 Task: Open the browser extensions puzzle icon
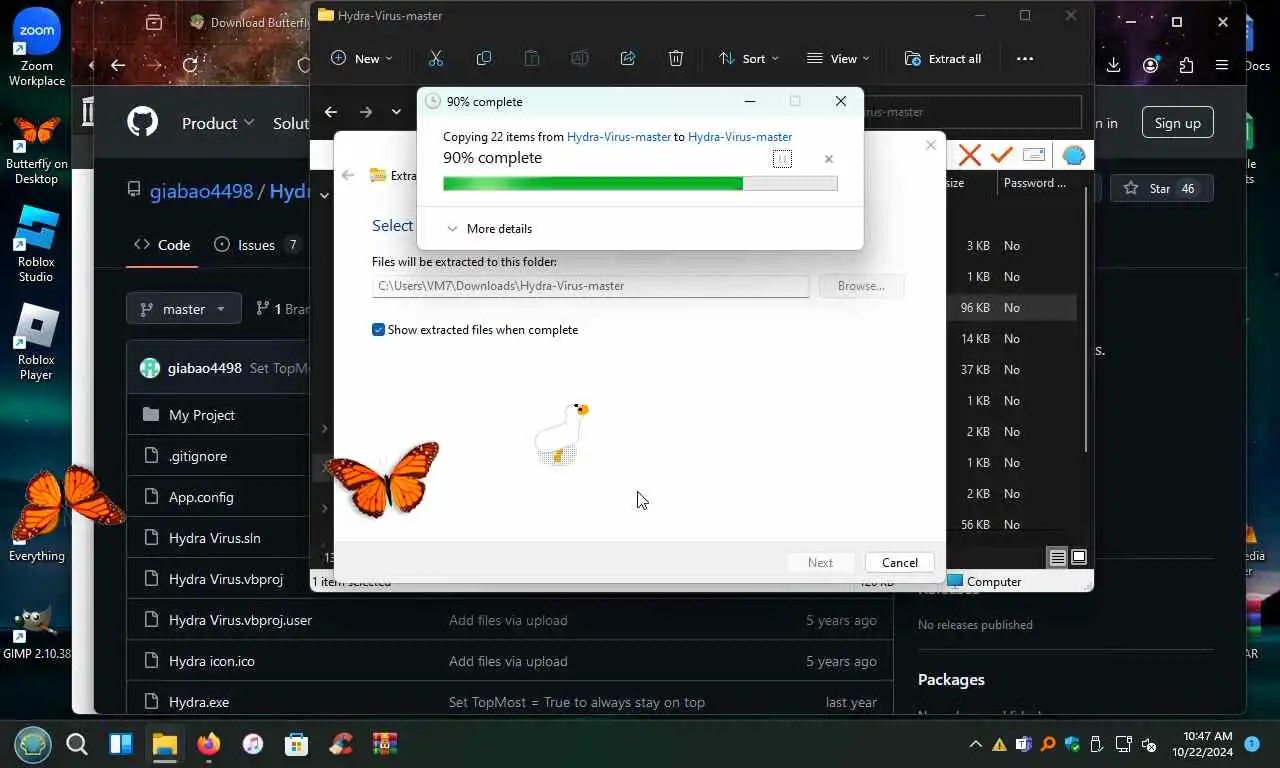1186,65
